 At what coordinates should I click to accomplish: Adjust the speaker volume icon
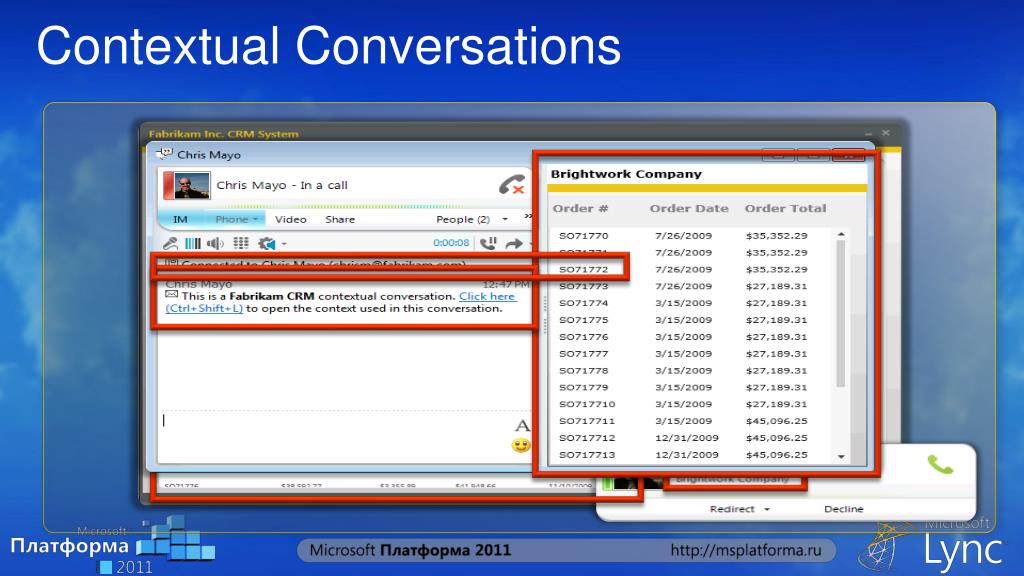click(x=215, y=244)
